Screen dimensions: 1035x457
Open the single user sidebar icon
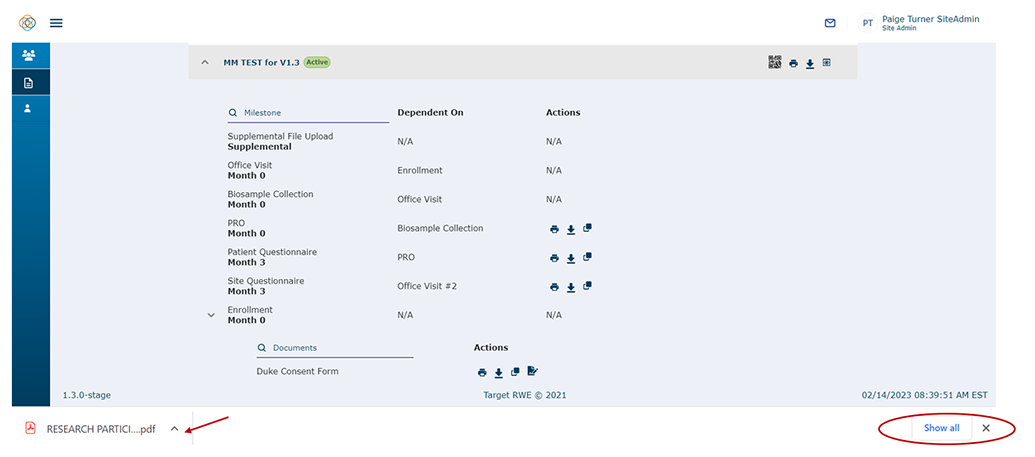coord(28,108)
